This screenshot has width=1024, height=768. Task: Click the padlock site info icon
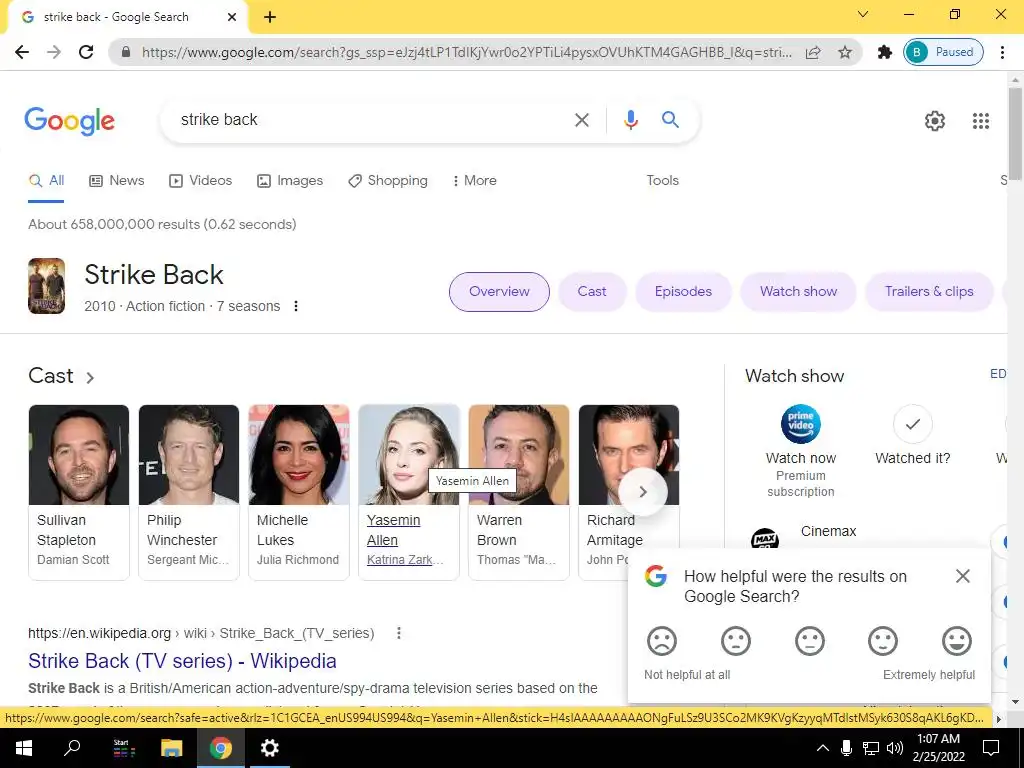click(126, 52)
